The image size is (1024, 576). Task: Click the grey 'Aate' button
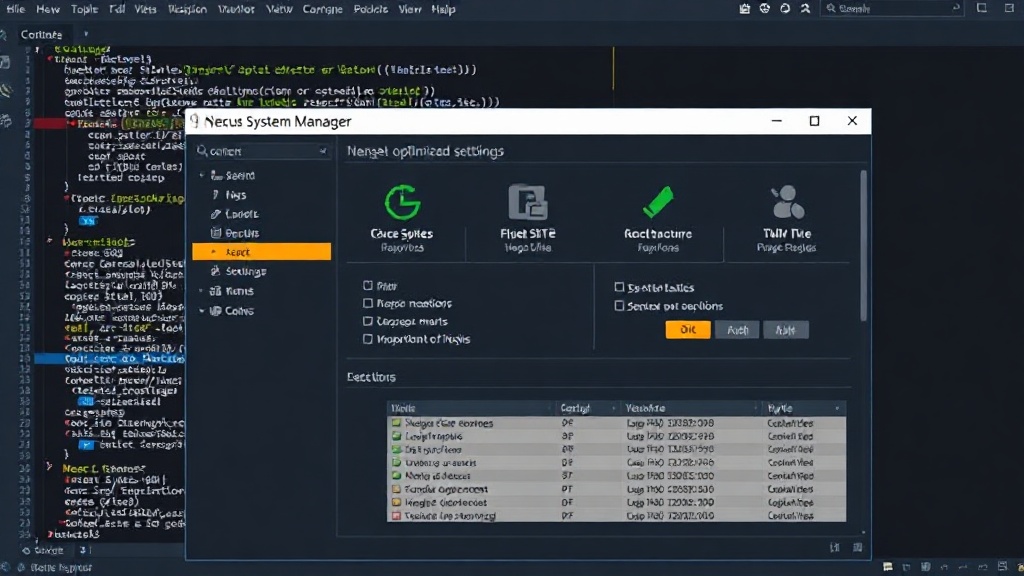pyautogui.click(x=786, y=330)
